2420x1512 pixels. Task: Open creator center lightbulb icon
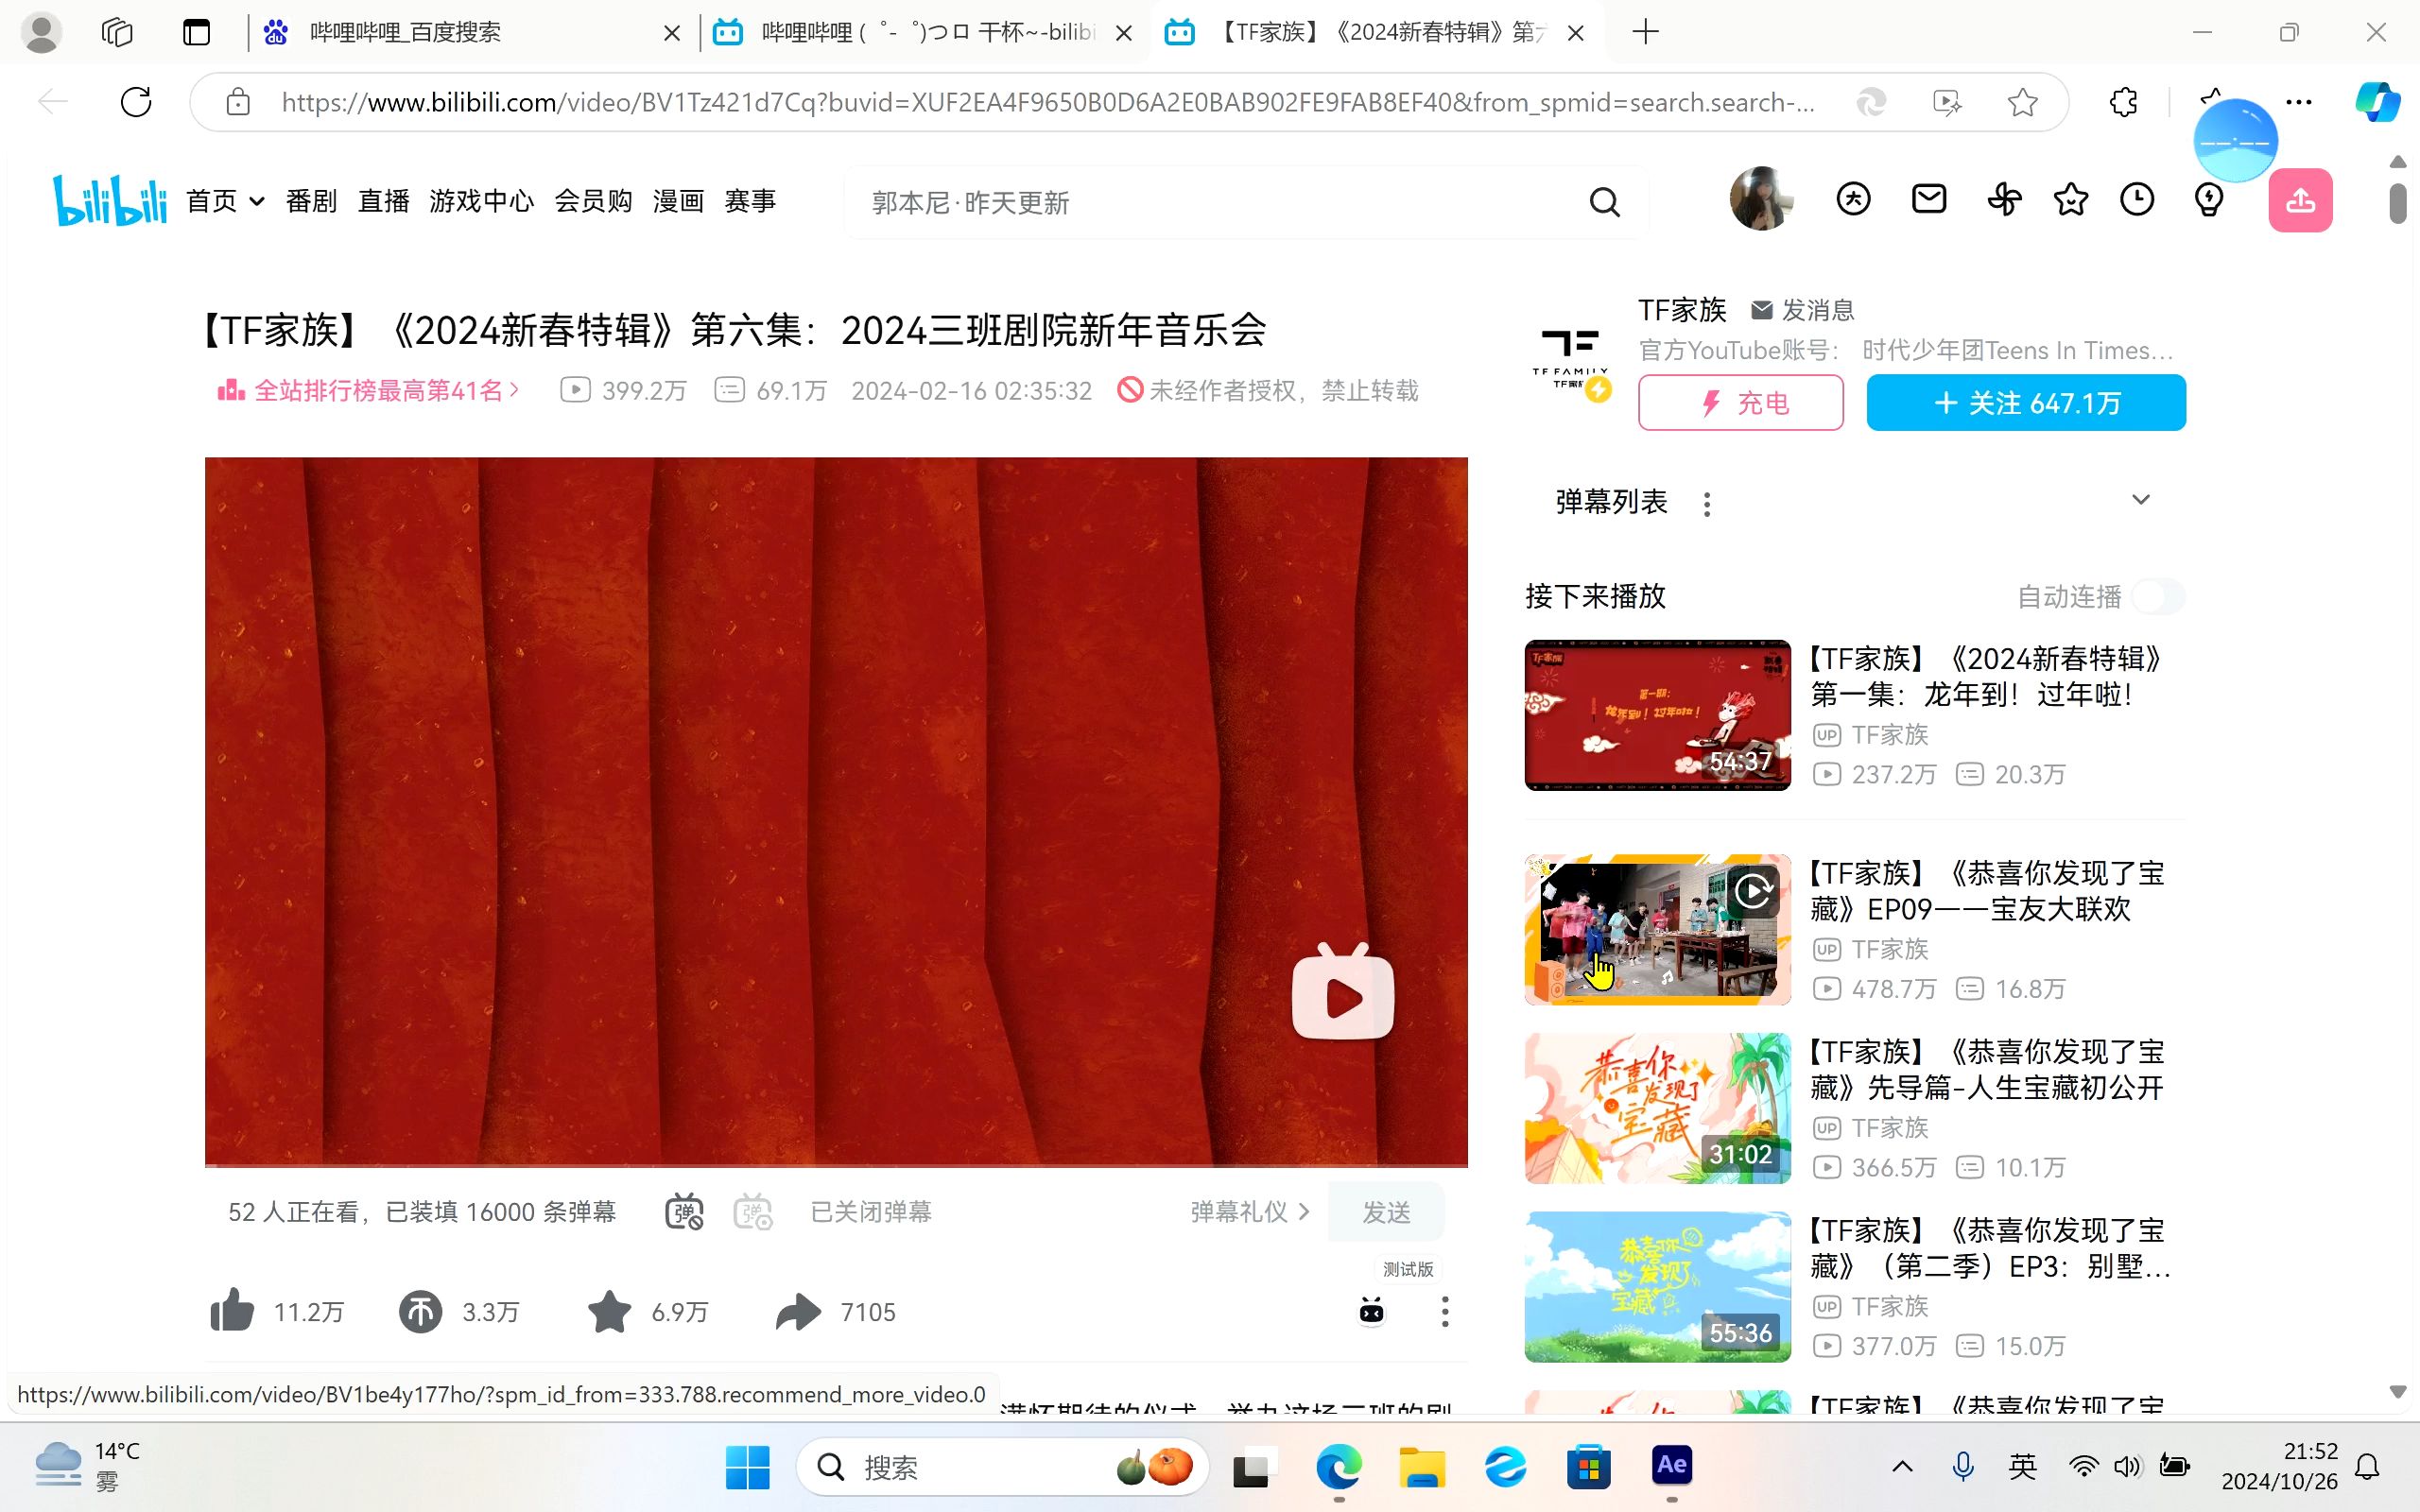click(2208, 199)
